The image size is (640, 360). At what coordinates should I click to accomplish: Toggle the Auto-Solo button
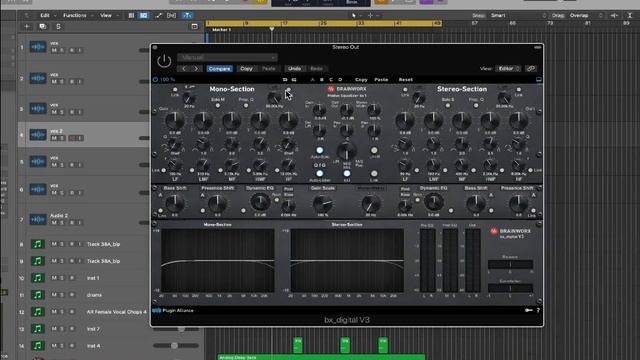(320, 150)
